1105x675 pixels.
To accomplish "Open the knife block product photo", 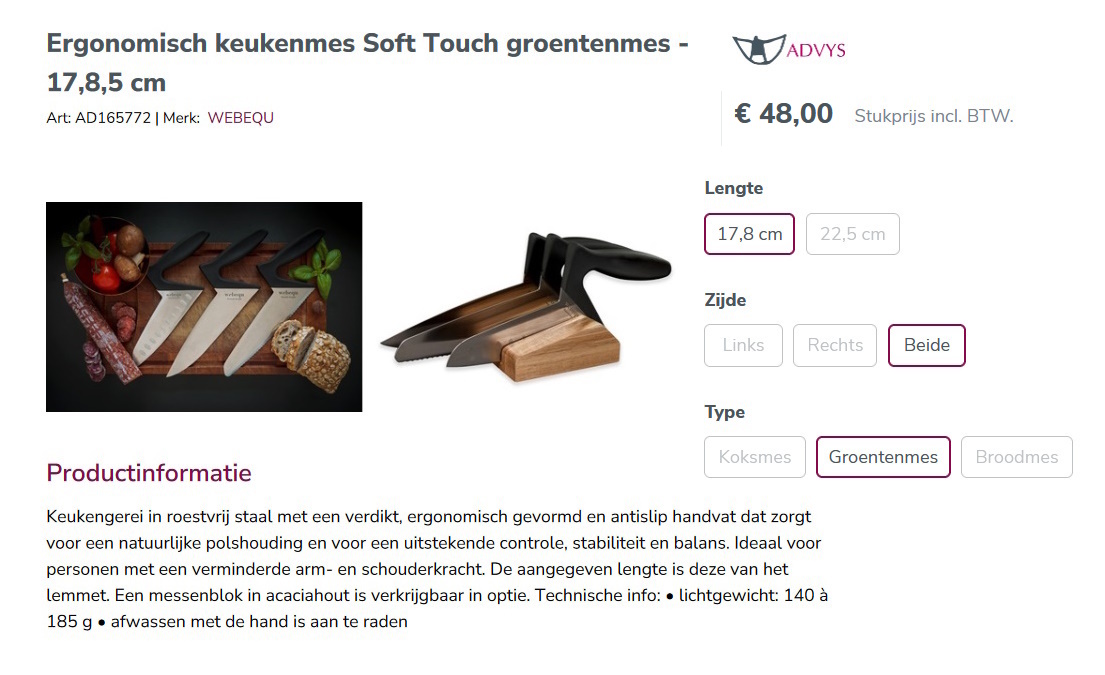I will tap(525, 306).
